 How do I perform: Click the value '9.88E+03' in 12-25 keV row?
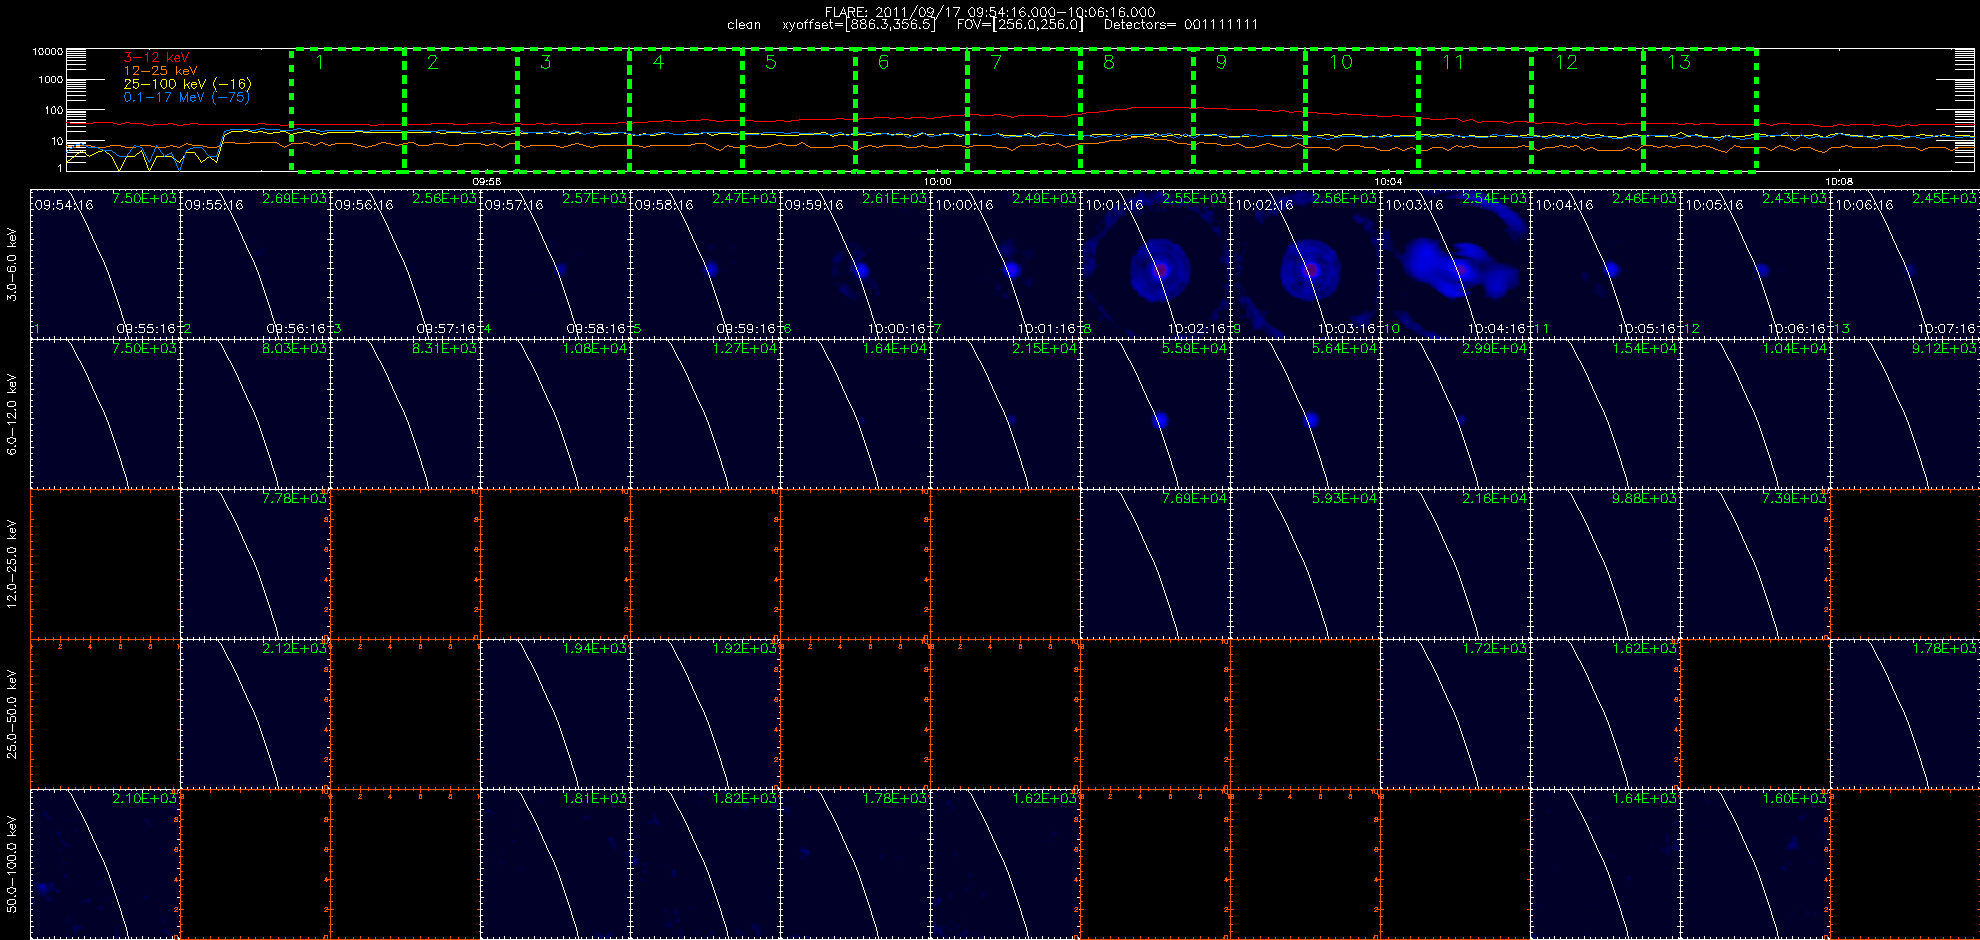click(1645, 499)
